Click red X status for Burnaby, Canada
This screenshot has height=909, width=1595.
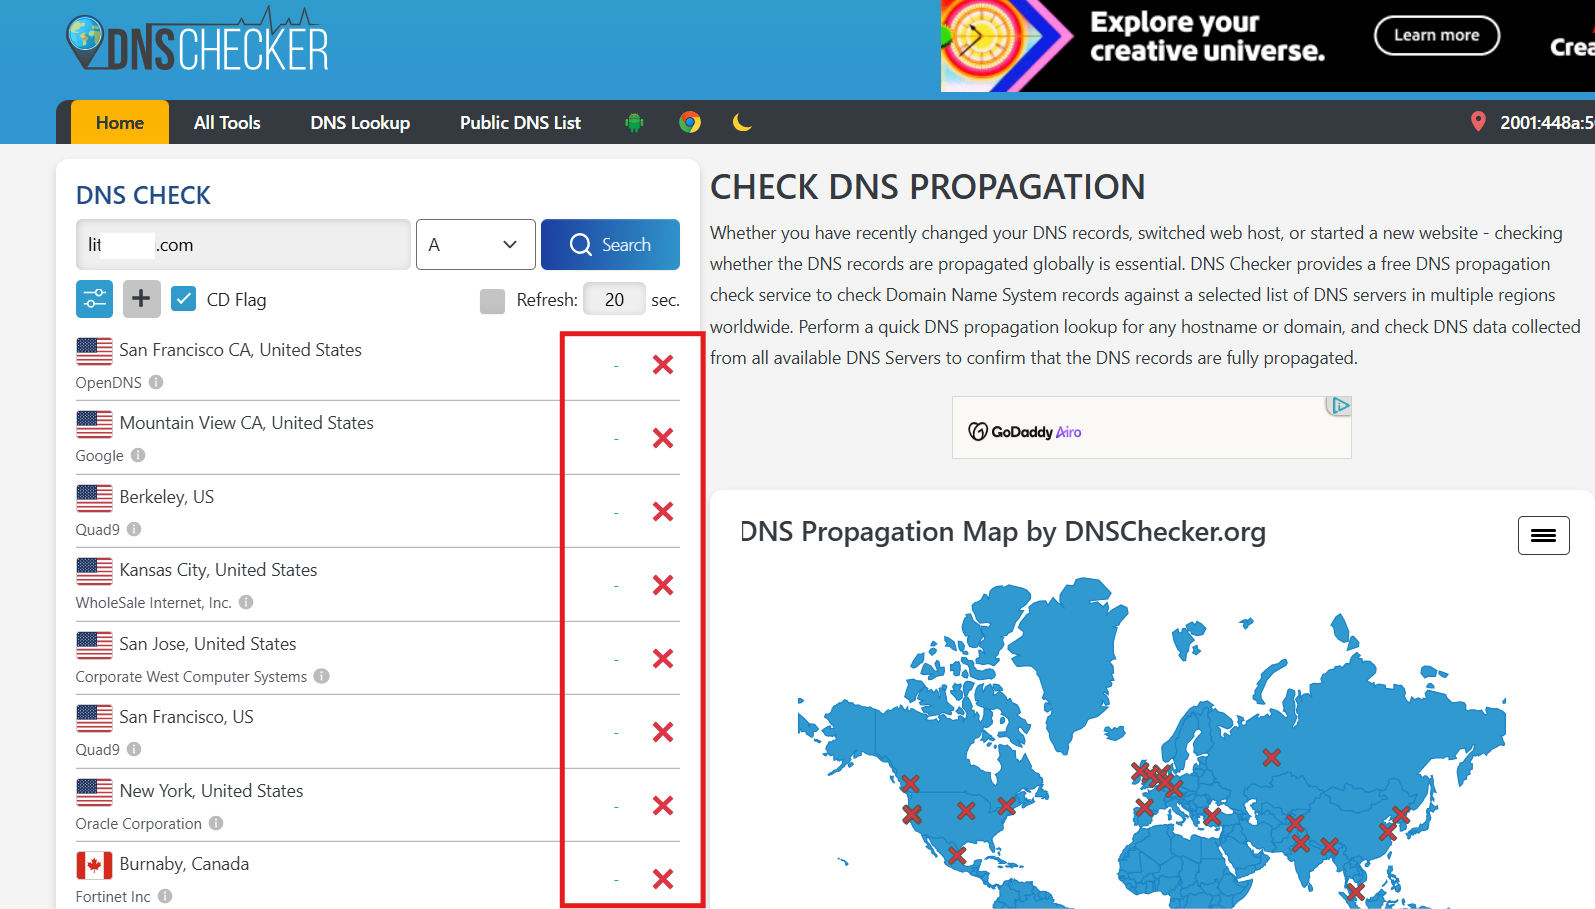click(x=662, y=879)
